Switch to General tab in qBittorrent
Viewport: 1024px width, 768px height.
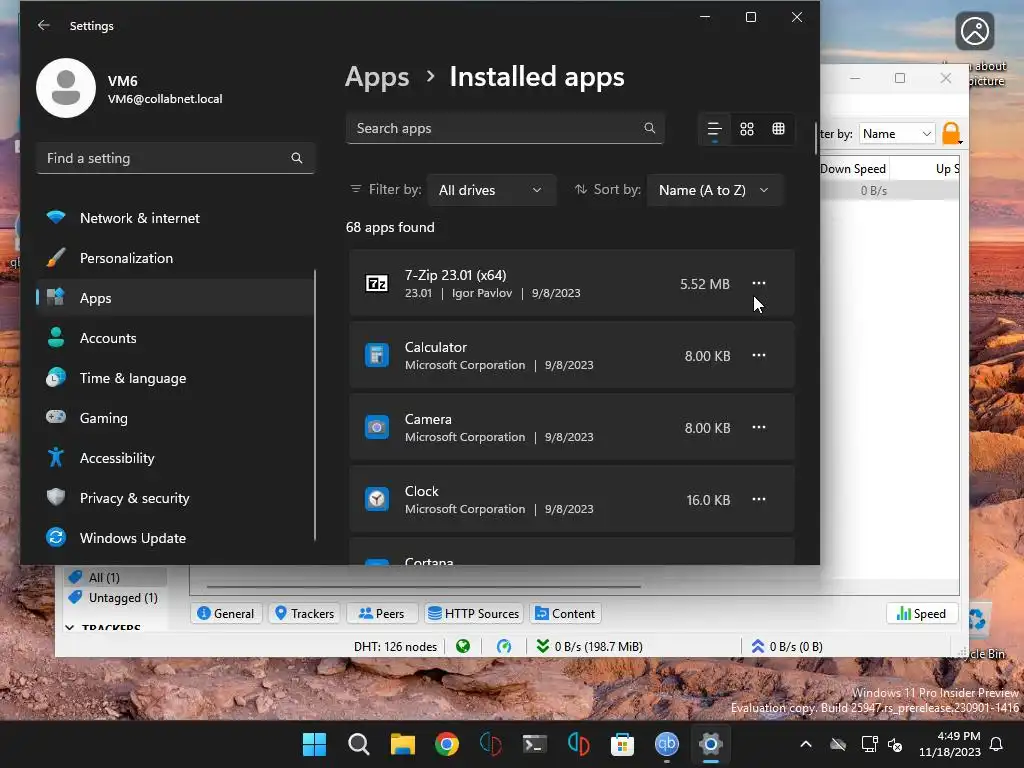[x=226, y=613]
